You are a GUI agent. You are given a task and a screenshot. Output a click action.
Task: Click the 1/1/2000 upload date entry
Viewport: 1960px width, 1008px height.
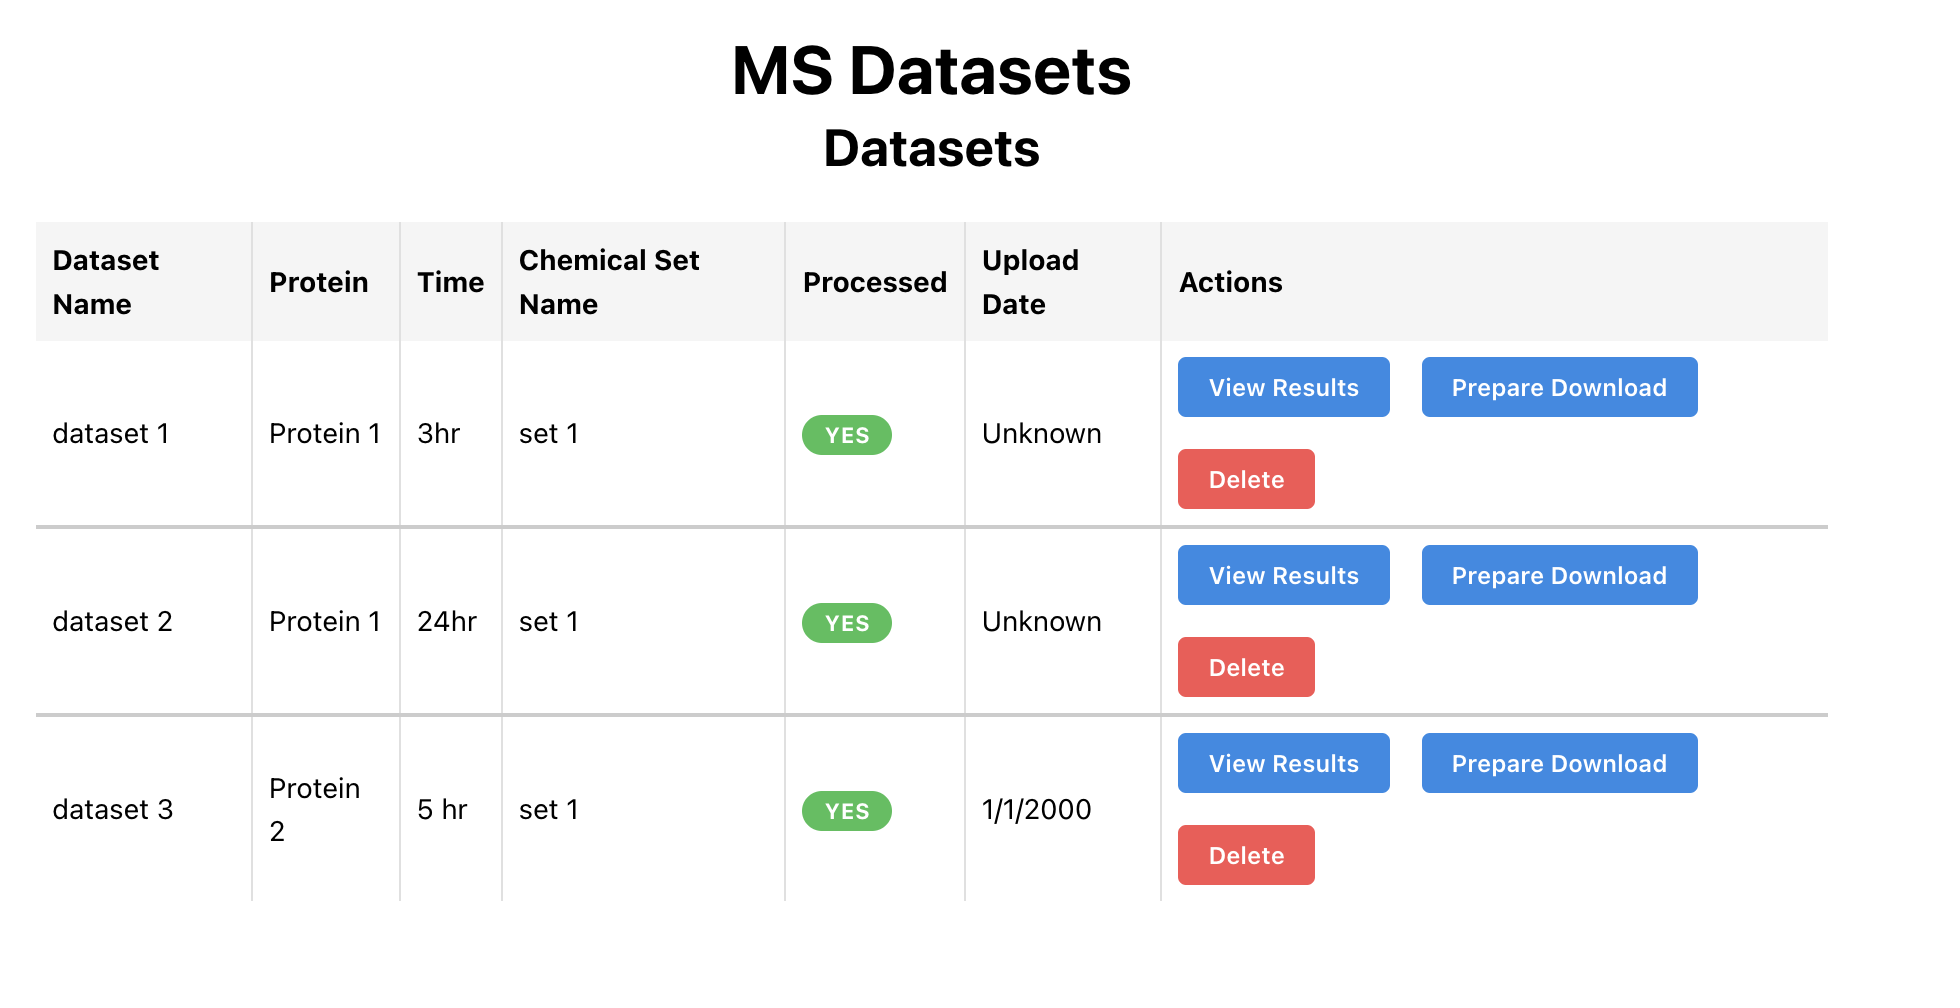point(1035,809)
